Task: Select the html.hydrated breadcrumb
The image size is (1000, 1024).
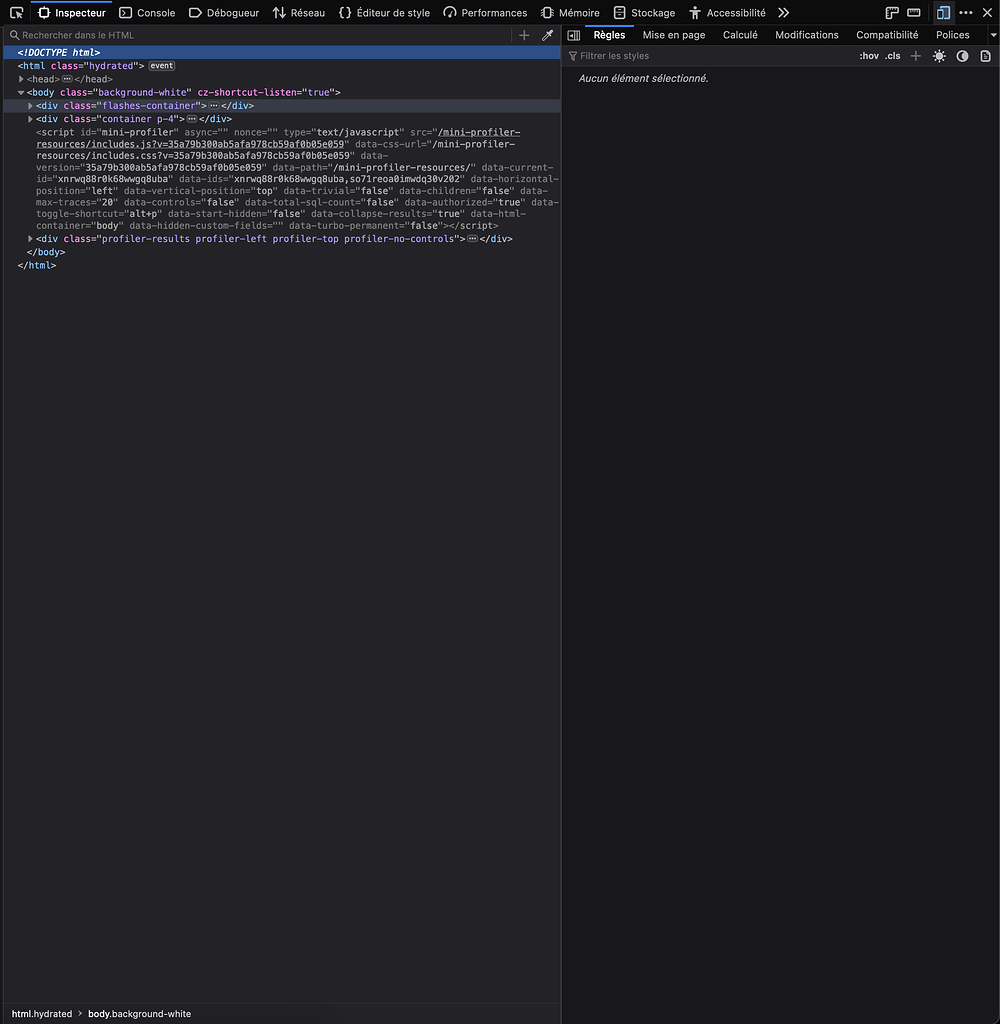Action: tap(40, 1013)
